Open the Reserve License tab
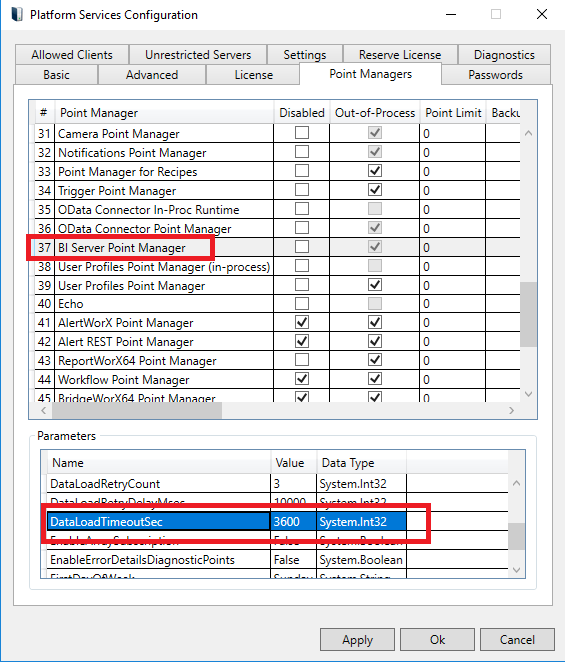Image resolution: width=565 pixels, height=662 pixels. pyautogui.click(x=400, y=55)
